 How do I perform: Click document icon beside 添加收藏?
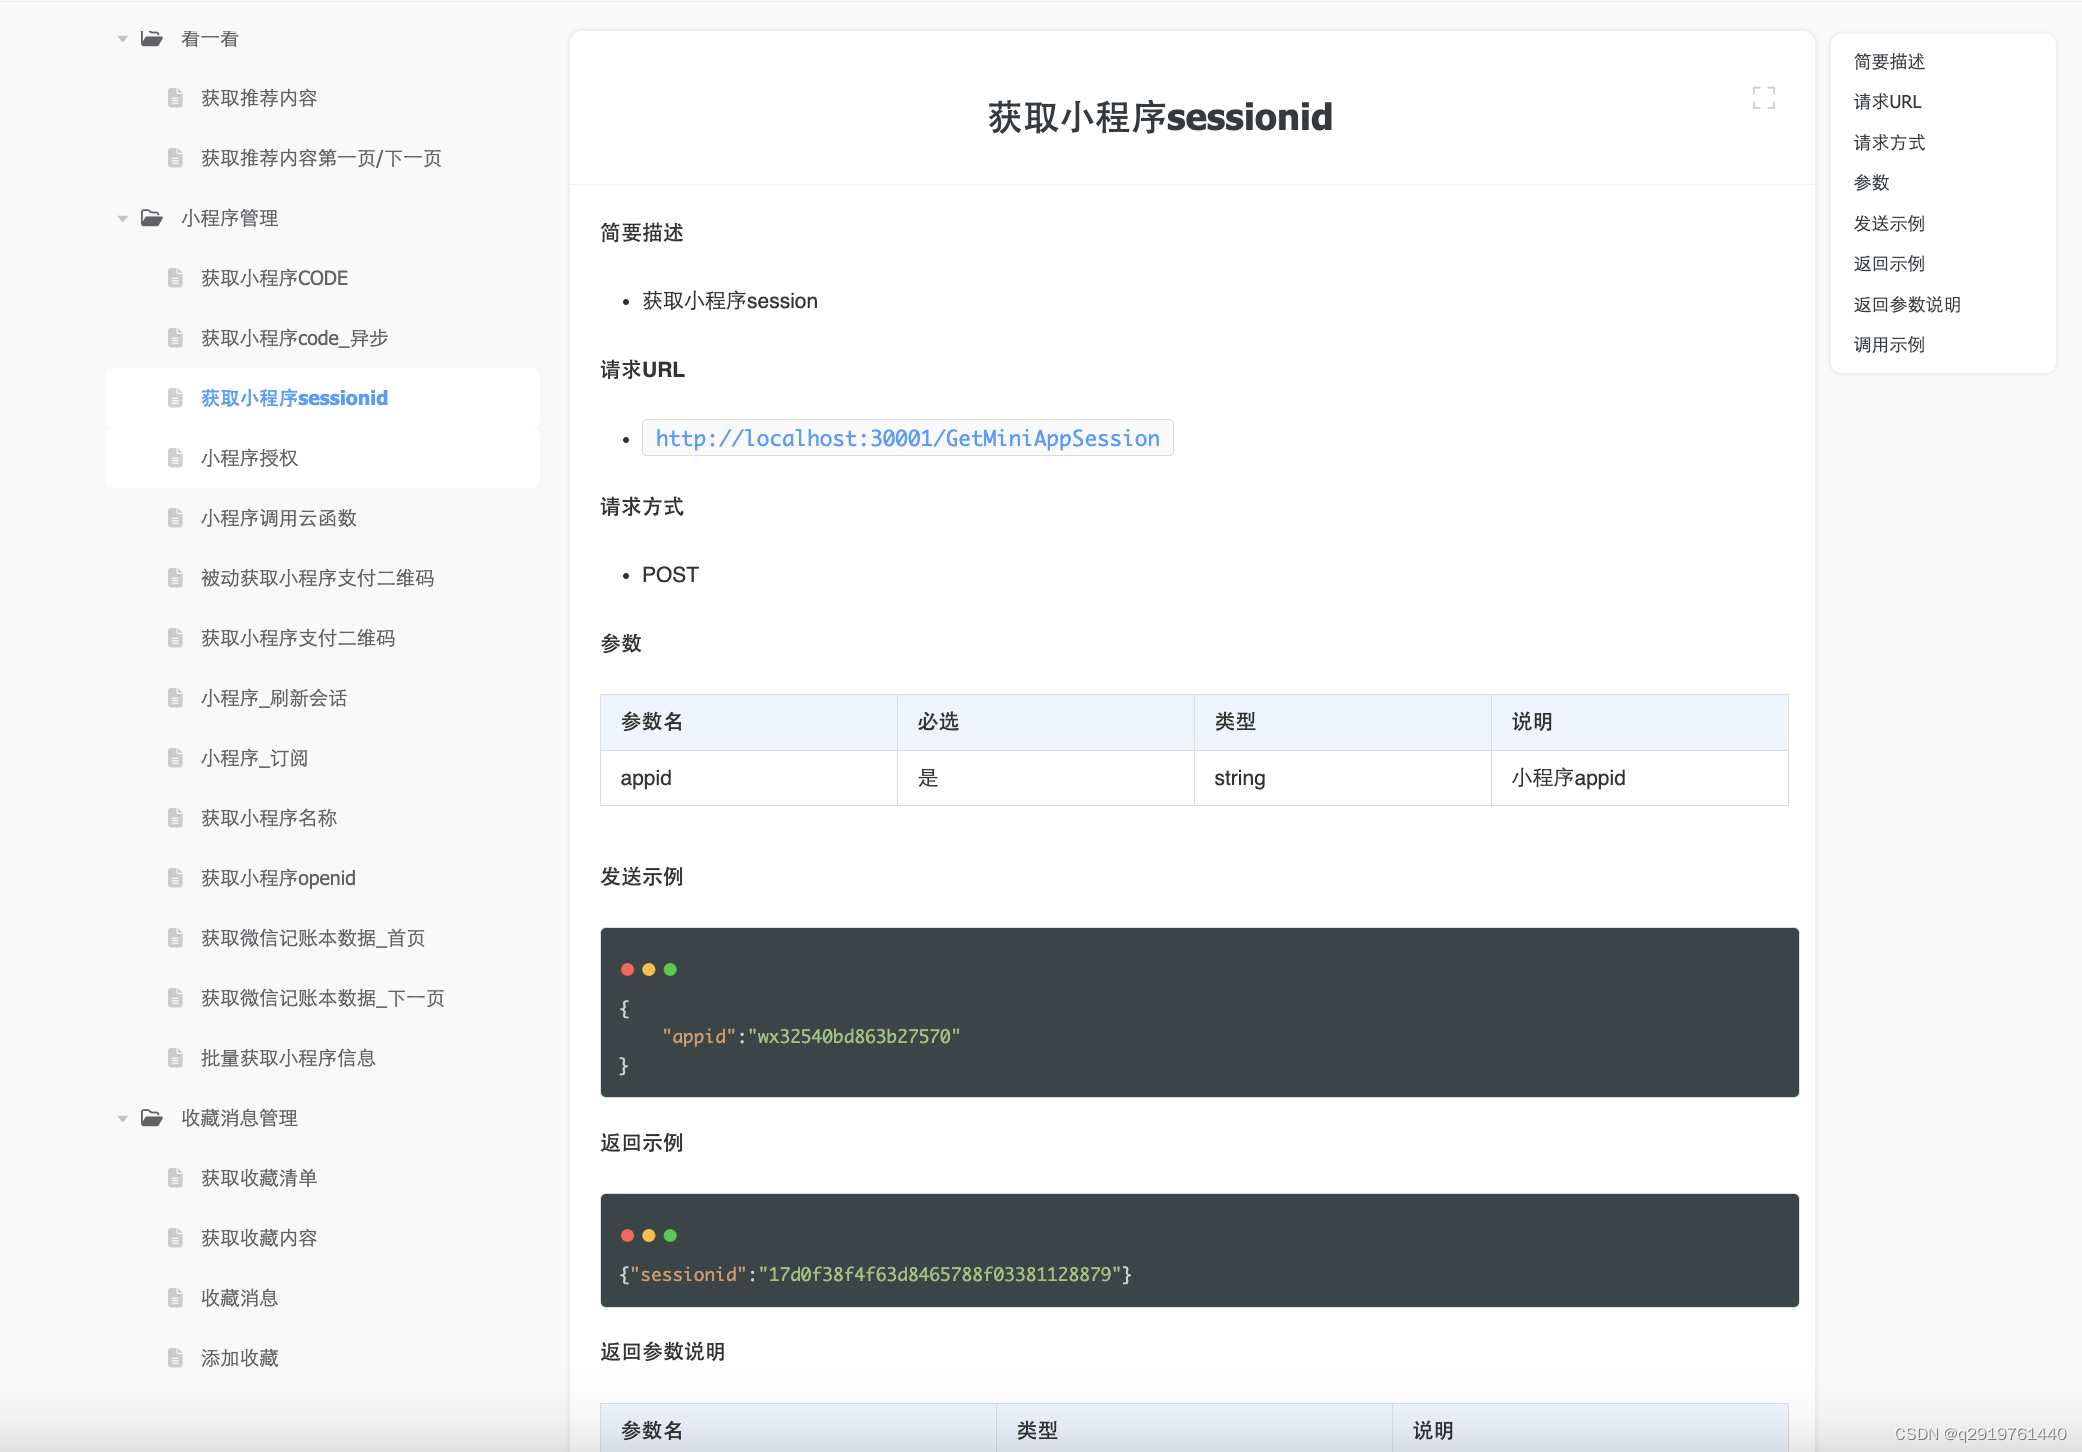point(175,1358)
